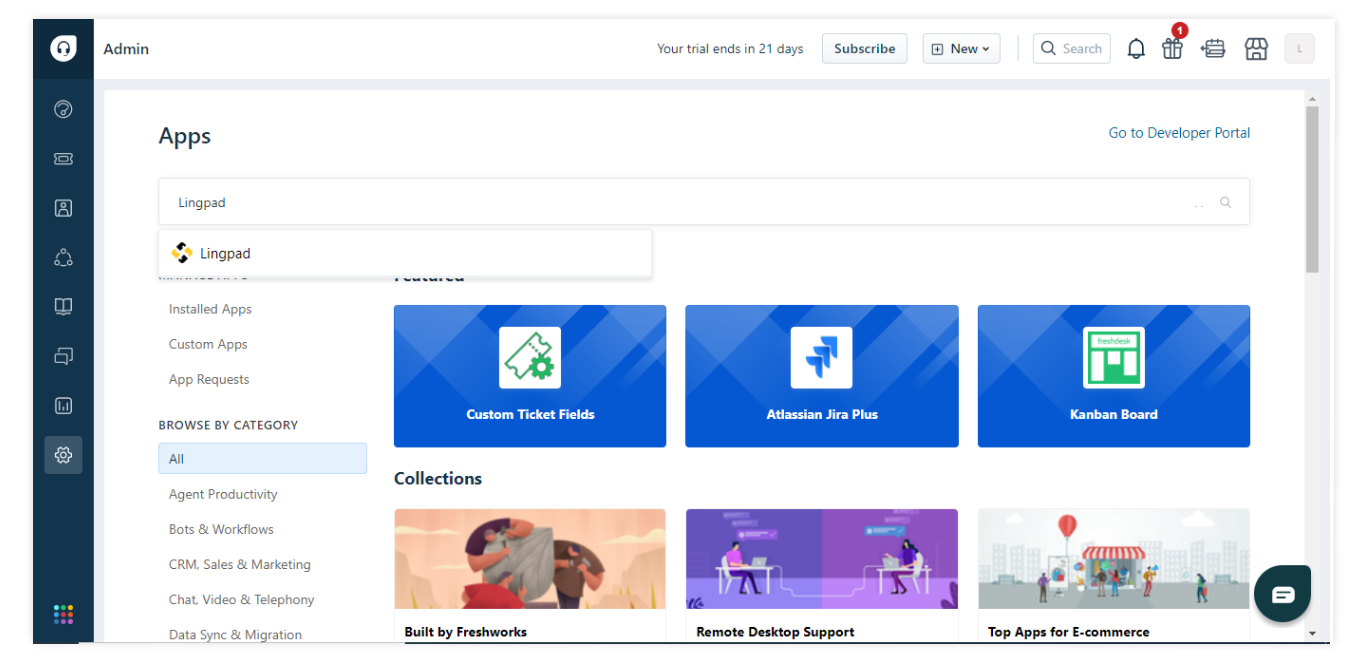Viewport: 1368px width, 669px height.
Task: Click the Admin page title
Action: pos(126,49)
